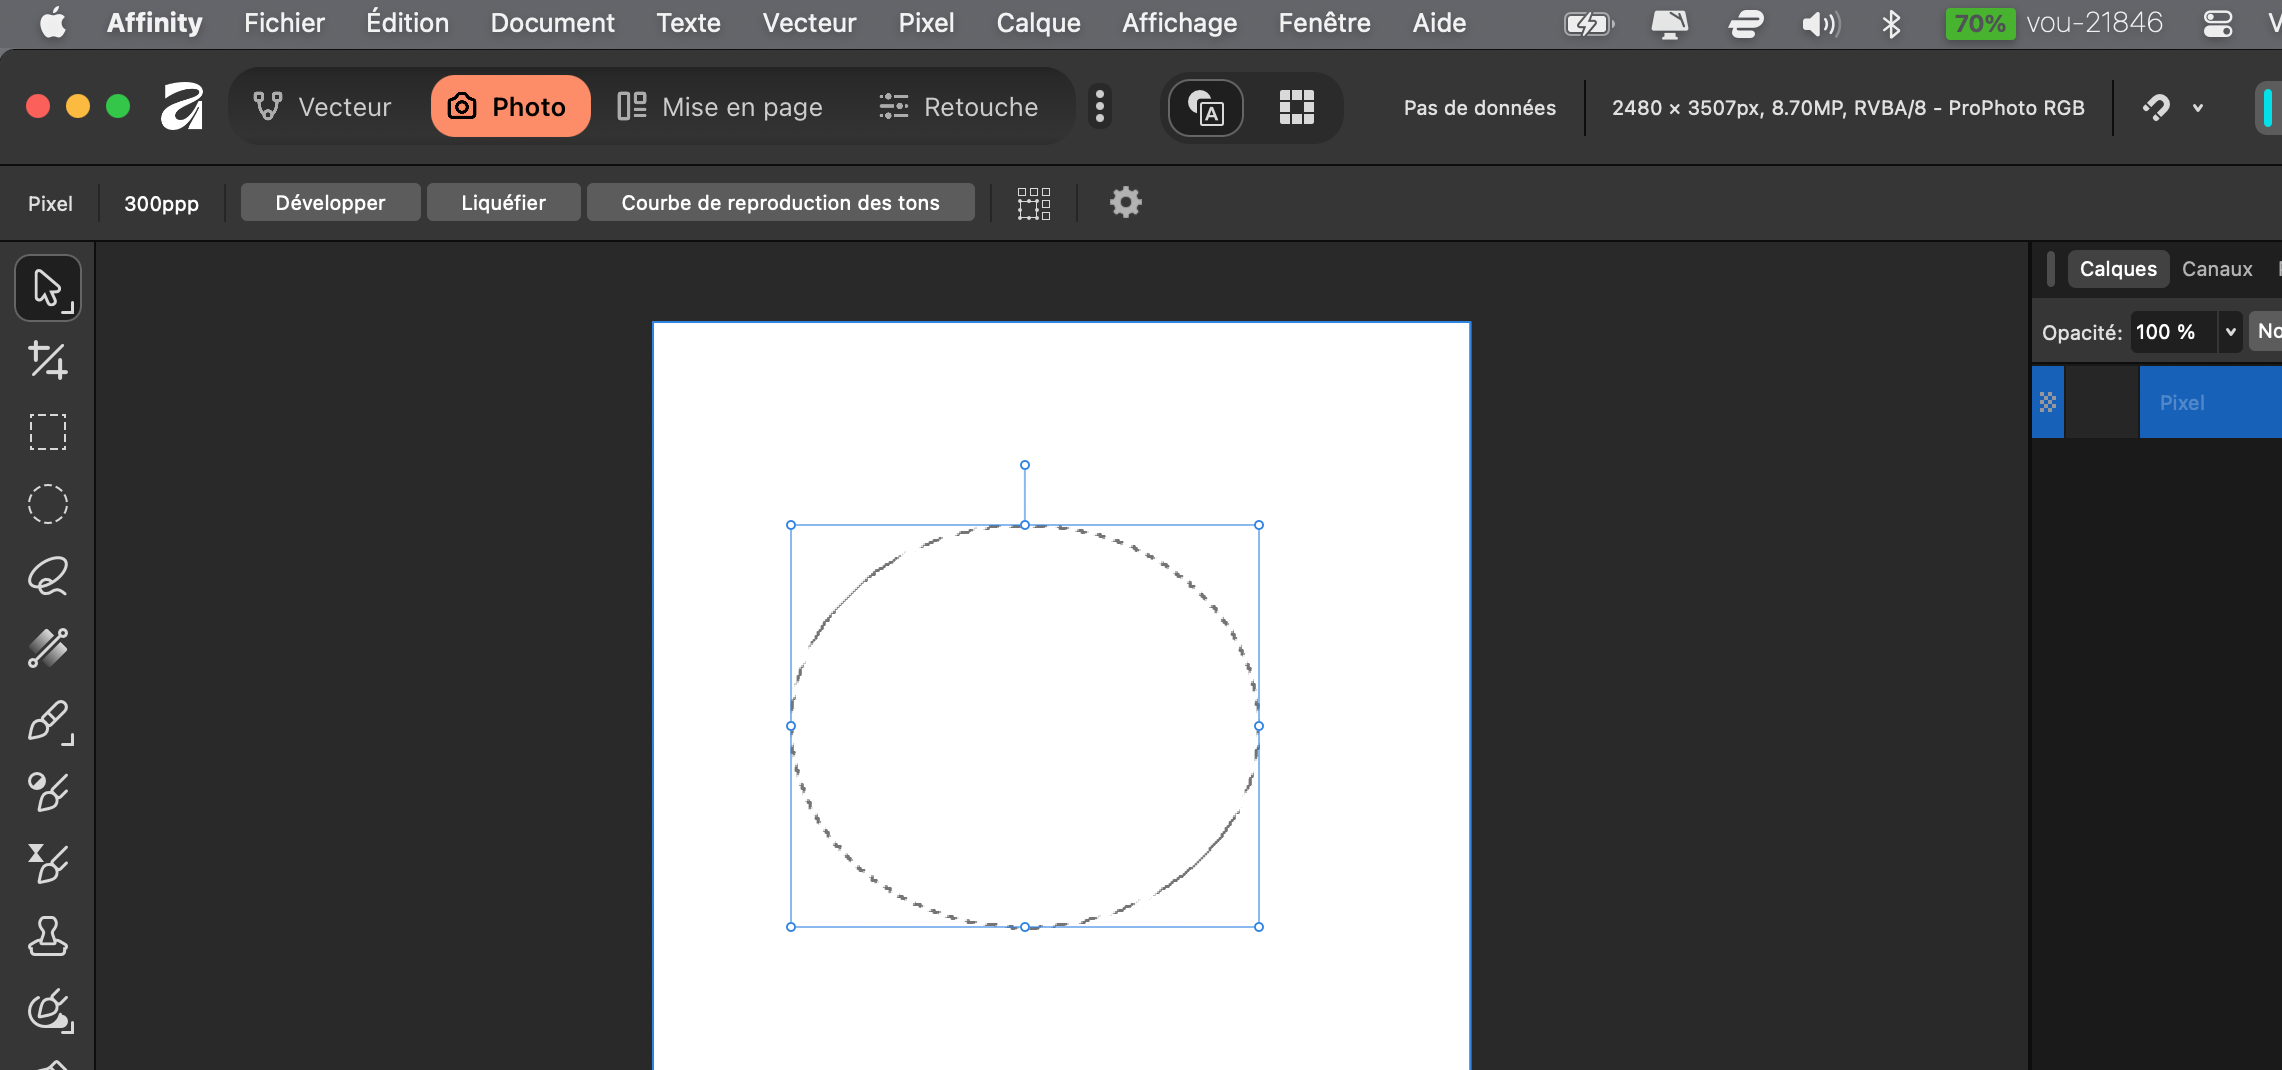Click the Pixel layer thumbnail

click(2101, 402)
